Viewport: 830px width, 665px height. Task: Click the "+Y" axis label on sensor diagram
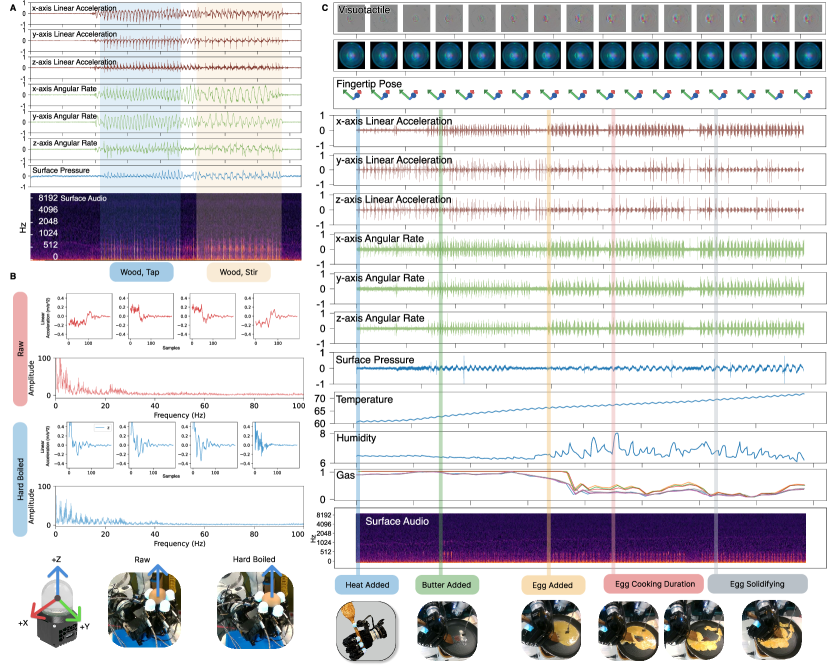click(x=85, y=626)
